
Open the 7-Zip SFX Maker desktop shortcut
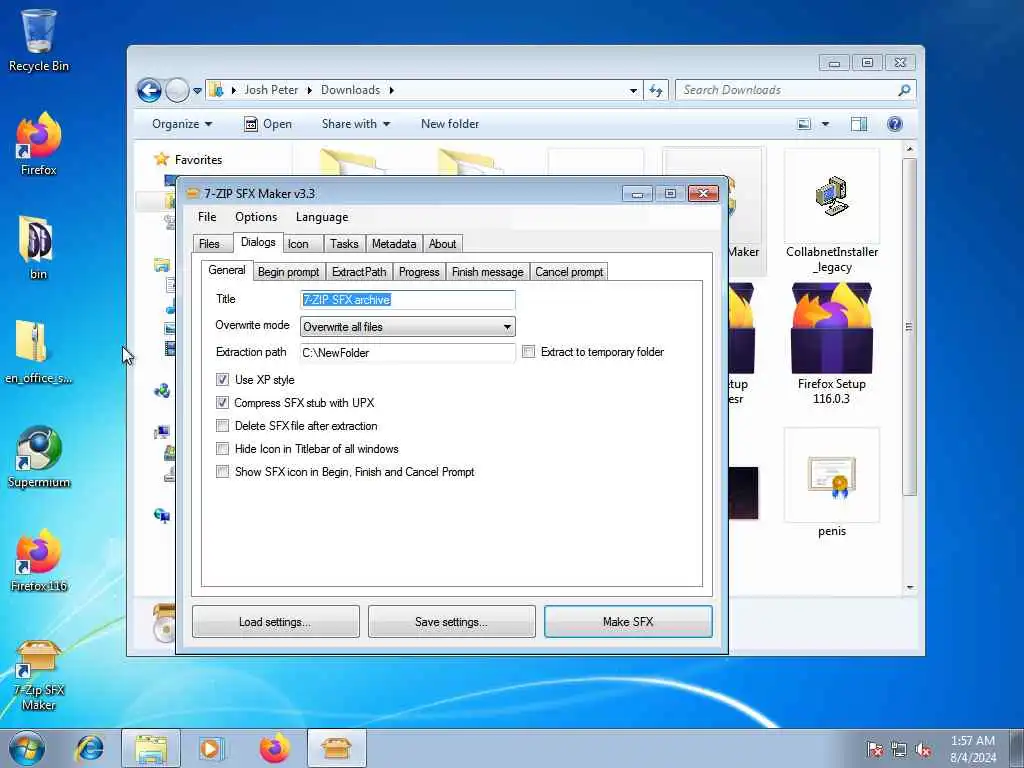point(39,675)
